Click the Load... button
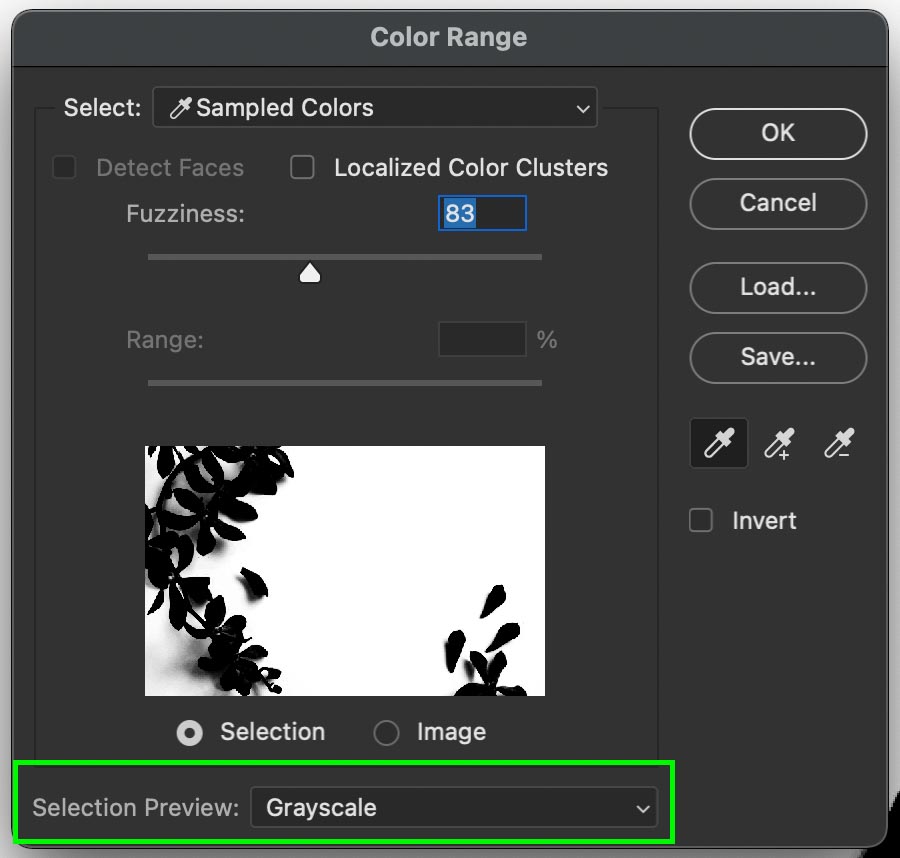 coord(778,288)
